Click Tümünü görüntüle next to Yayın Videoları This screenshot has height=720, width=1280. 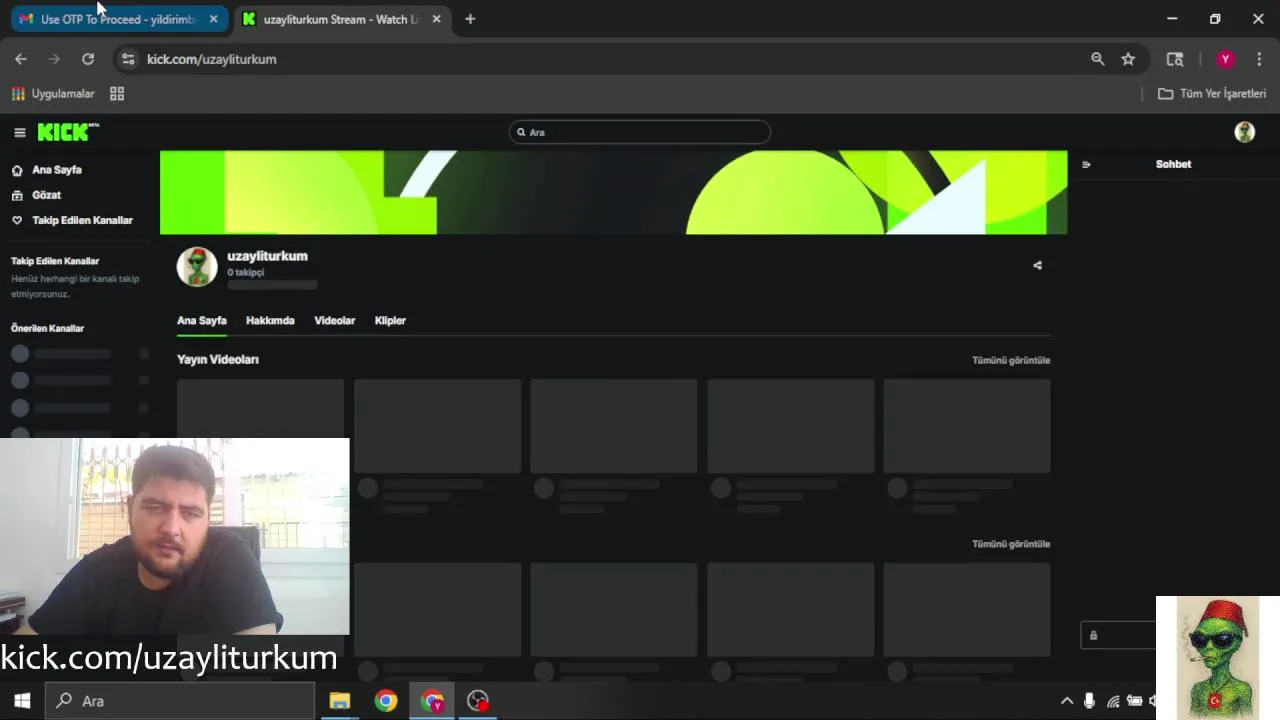click(x=1011, y=360)
